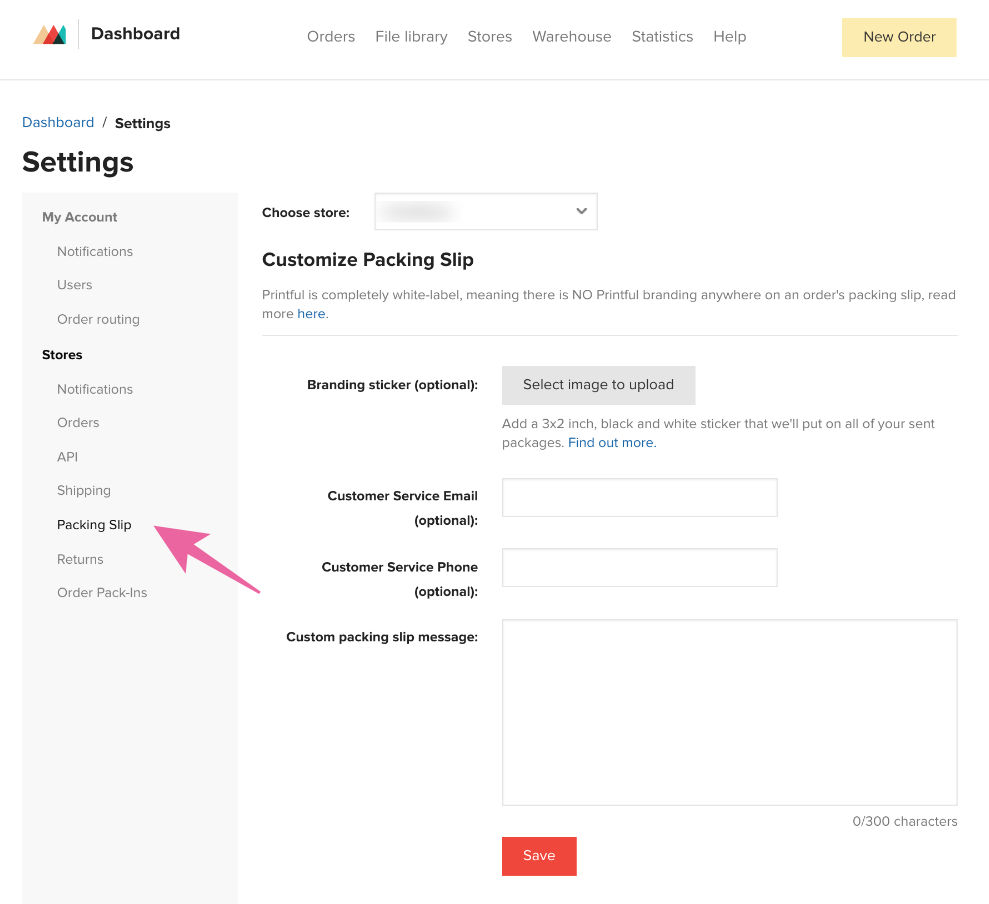
Task: Navigate to Warehouse
Action: [571, 37]
